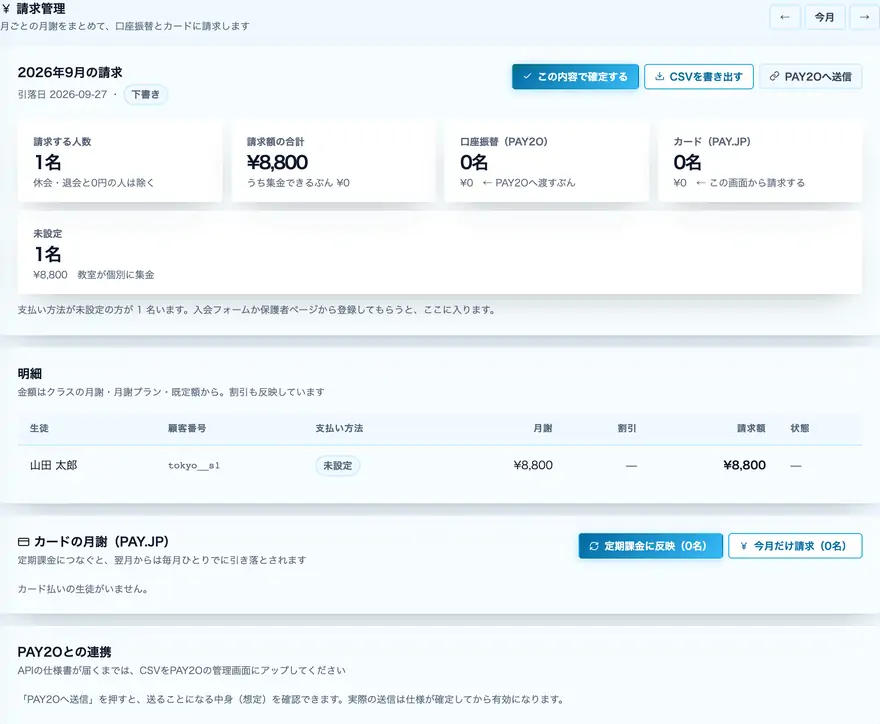The image size is (880, 724).
Task: Click the カード払いの生徒がいません message
Action: click(83, 589)
